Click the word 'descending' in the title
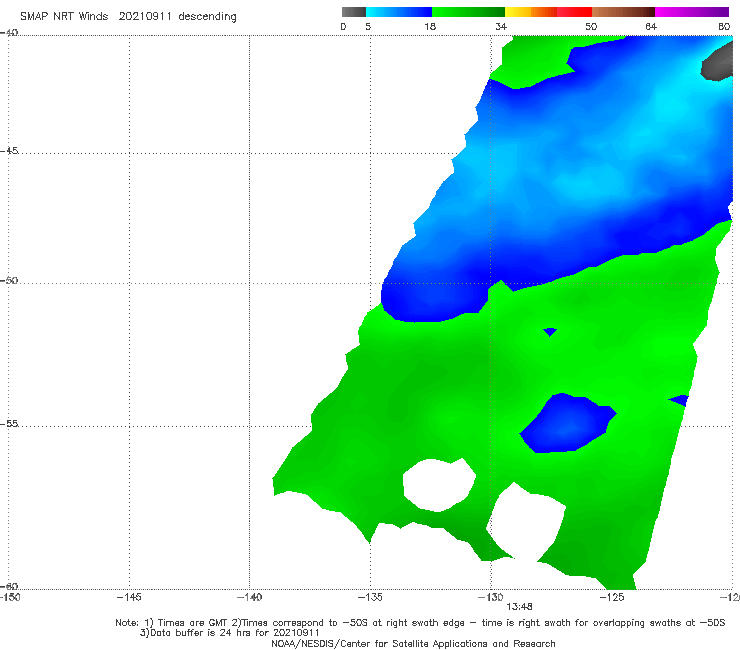 pos(207,17)
